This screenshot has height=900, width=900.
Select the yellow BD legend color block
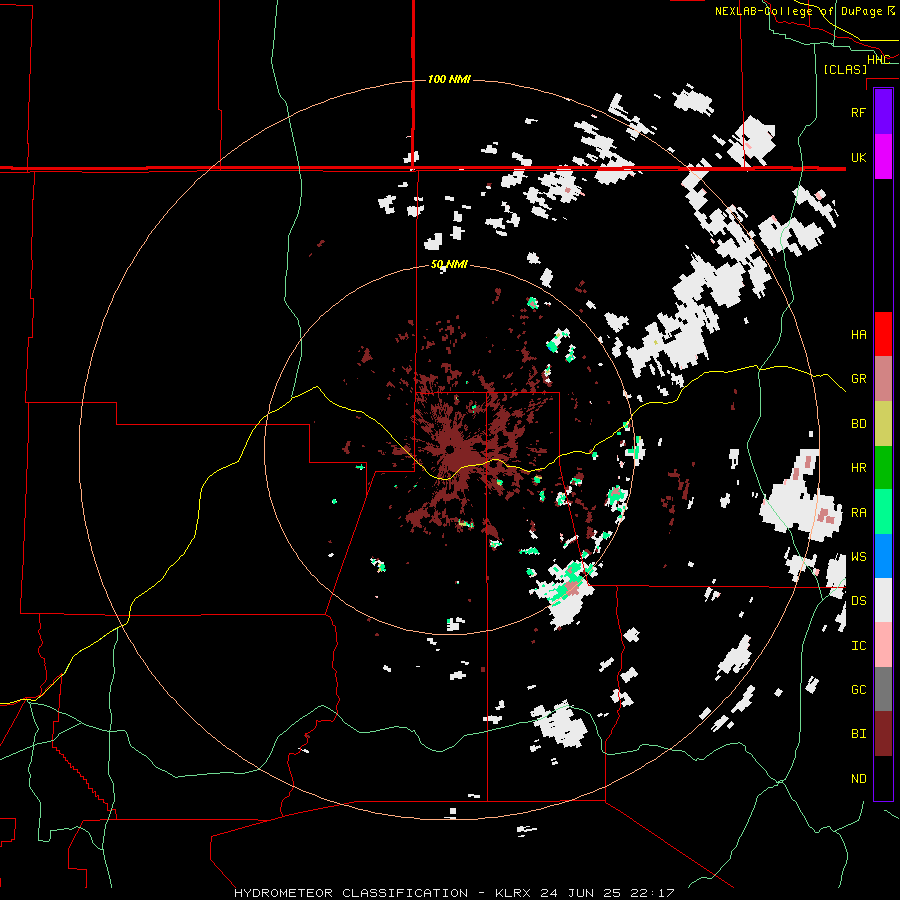pyautogui.click(x=883, y=423)
